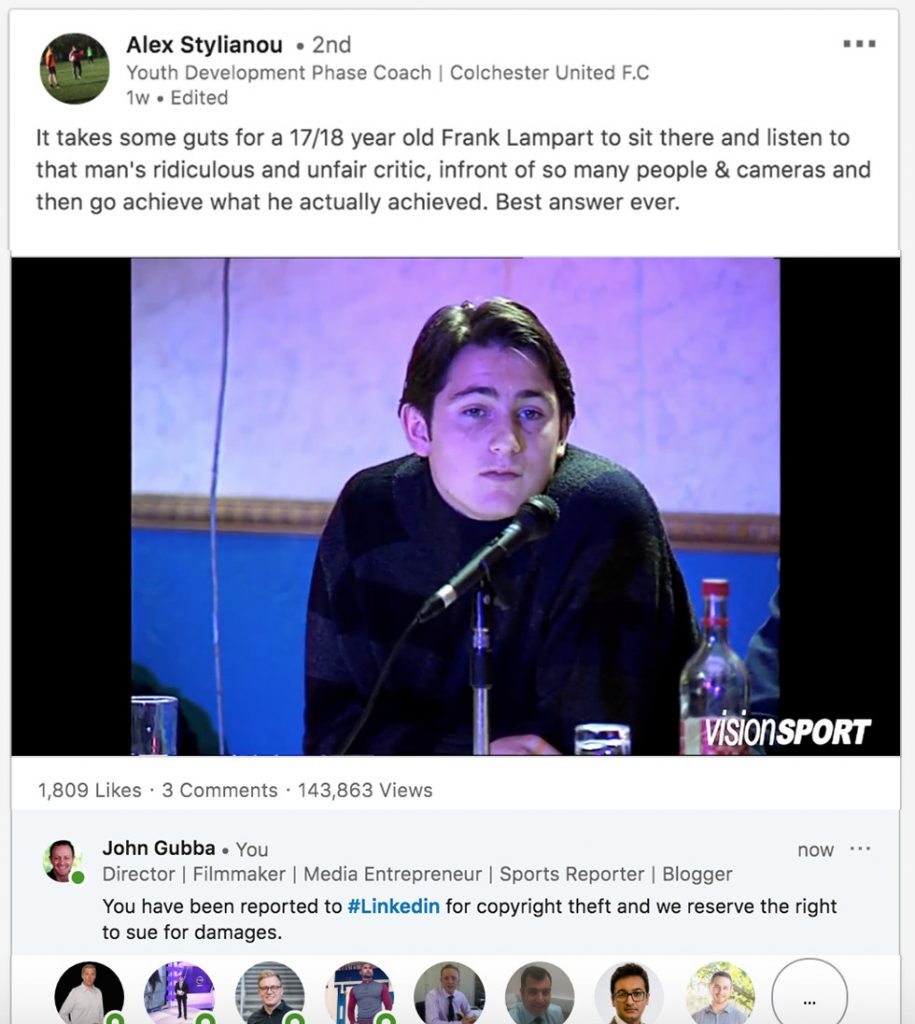Open the post options three-dot menu

(x=859, y=44)
